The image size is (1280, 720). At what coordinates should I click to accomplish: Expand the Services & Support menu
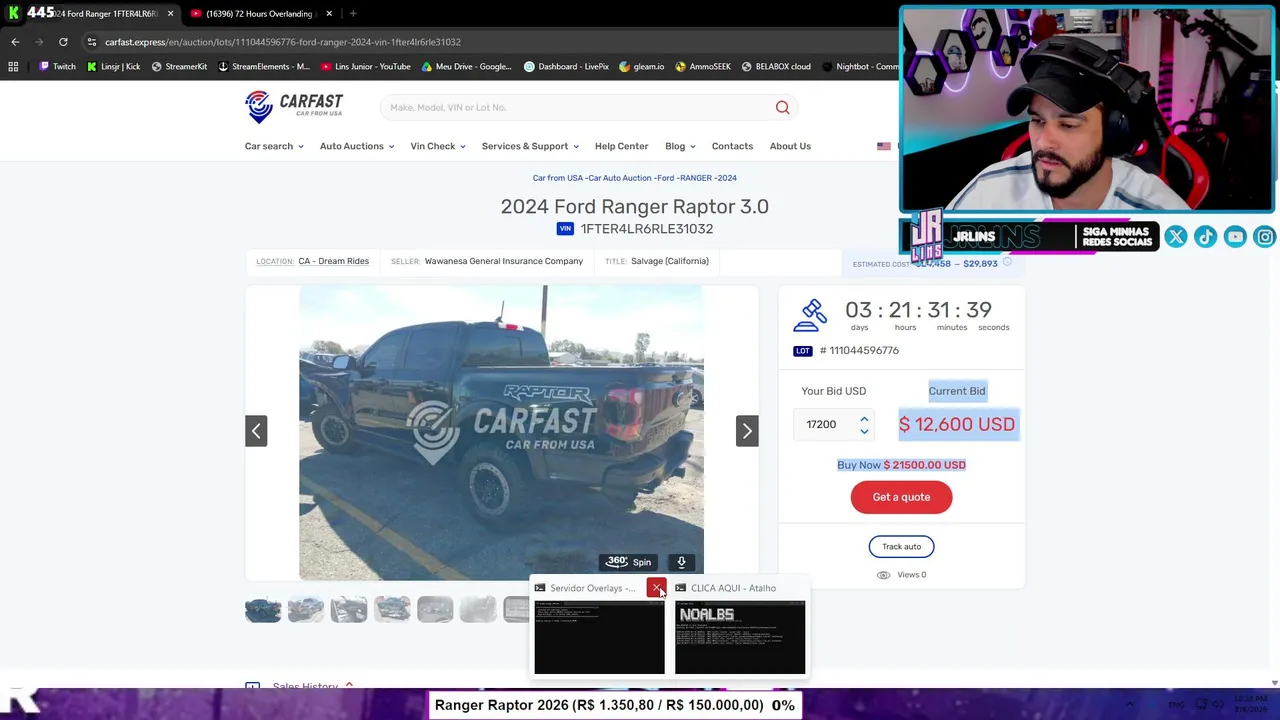[530, 146]
